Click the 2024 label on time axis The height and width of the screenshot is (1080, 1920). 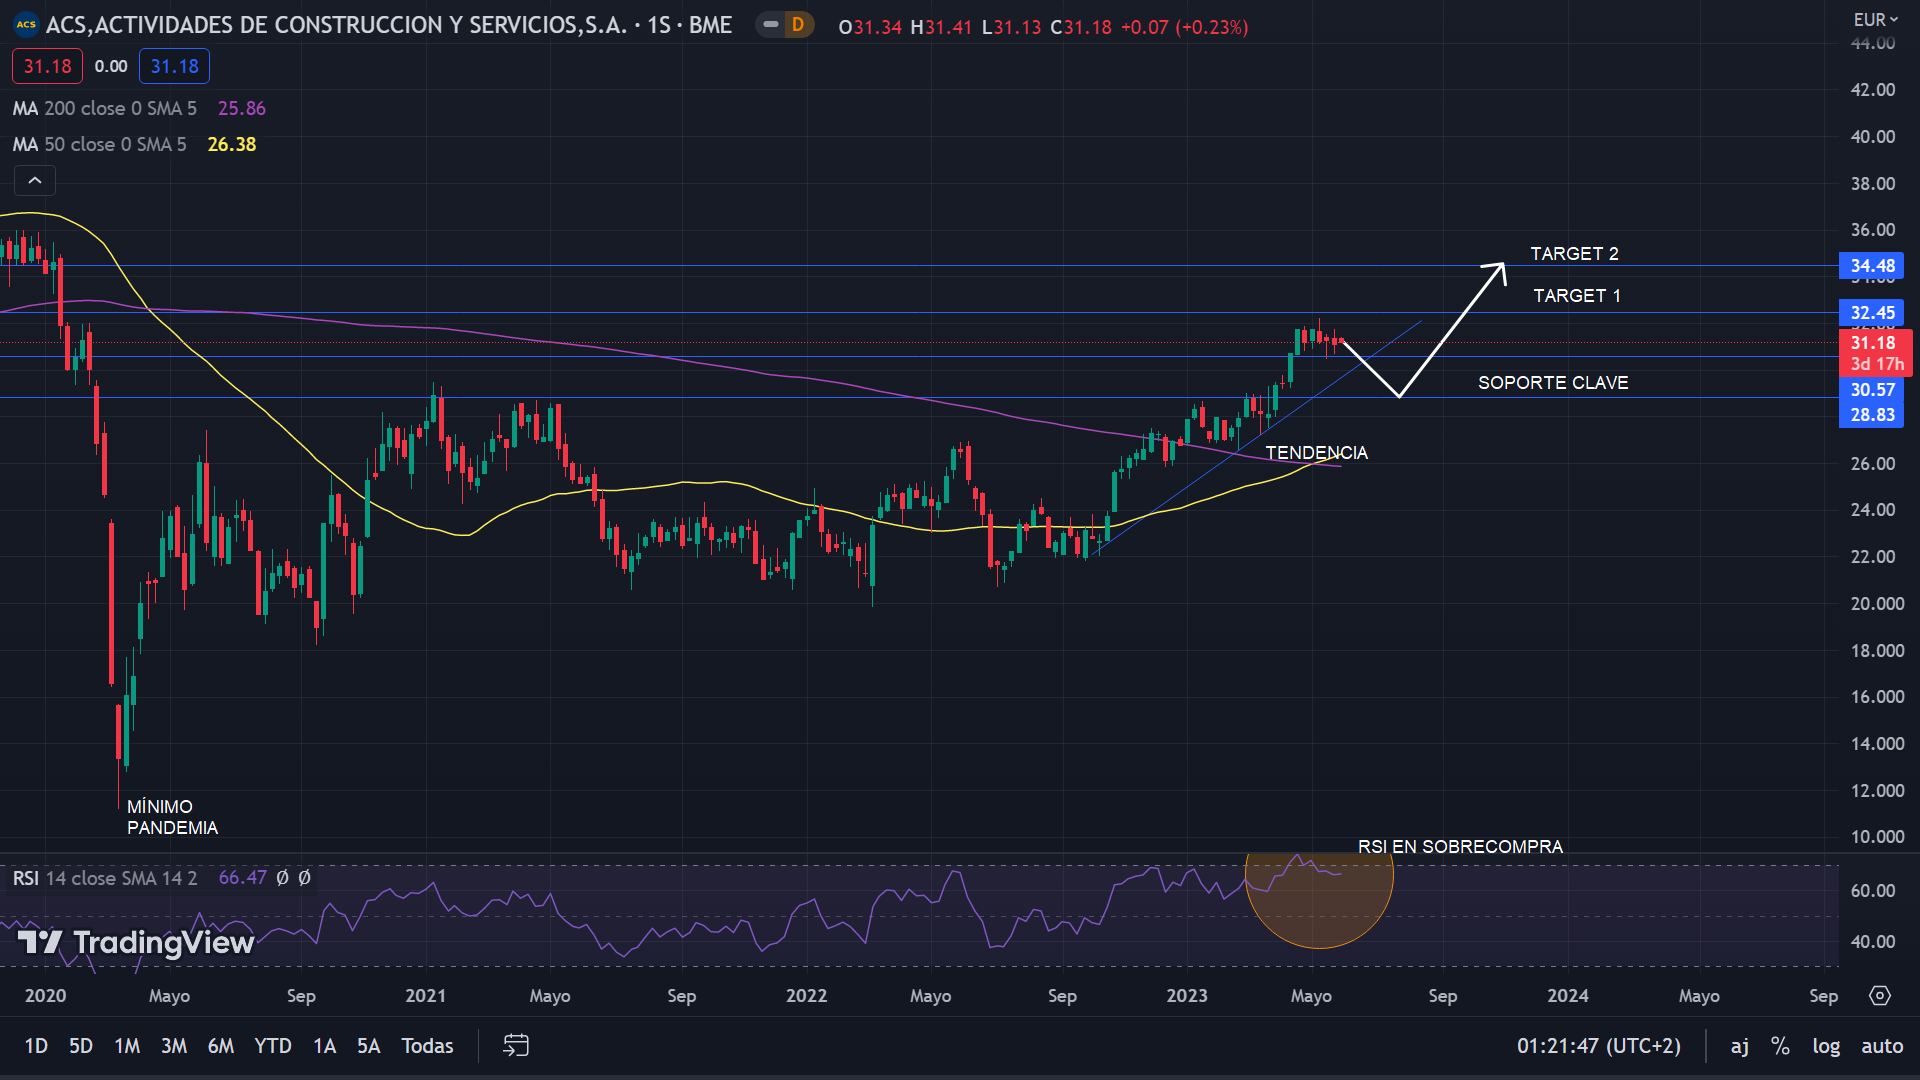[1568, 996]
